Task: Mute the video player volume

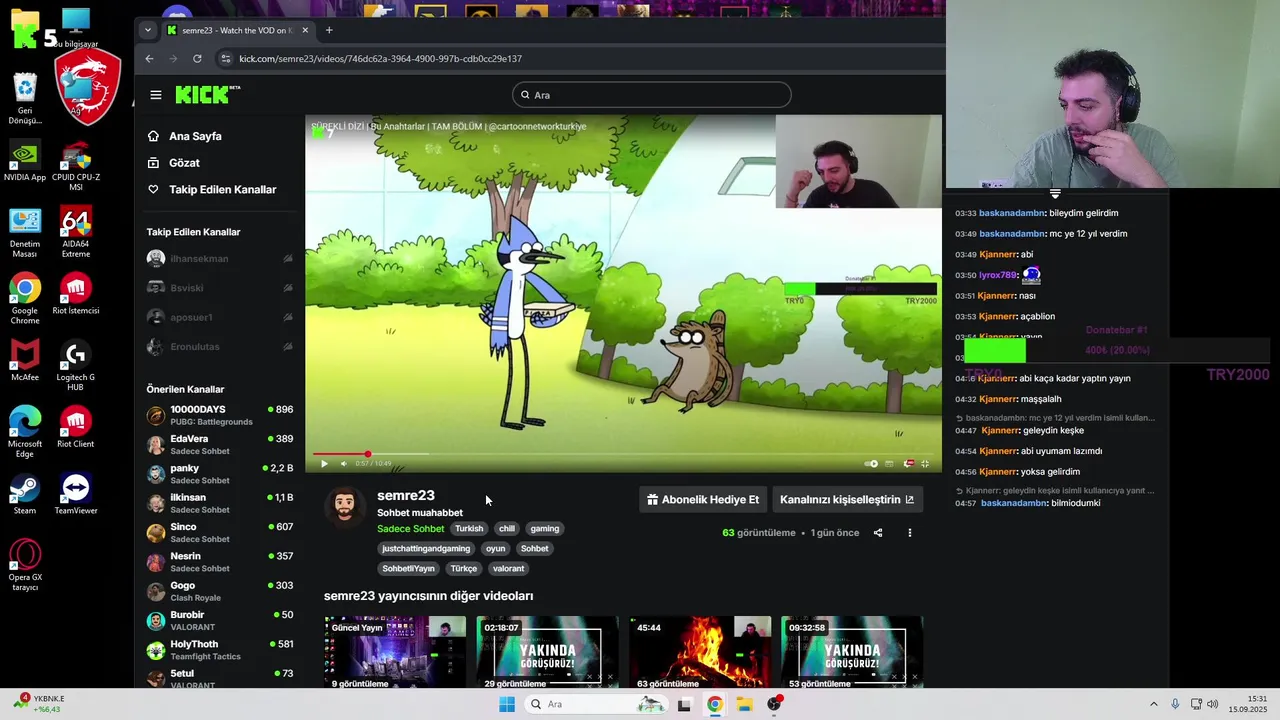Action: [343, 463]
